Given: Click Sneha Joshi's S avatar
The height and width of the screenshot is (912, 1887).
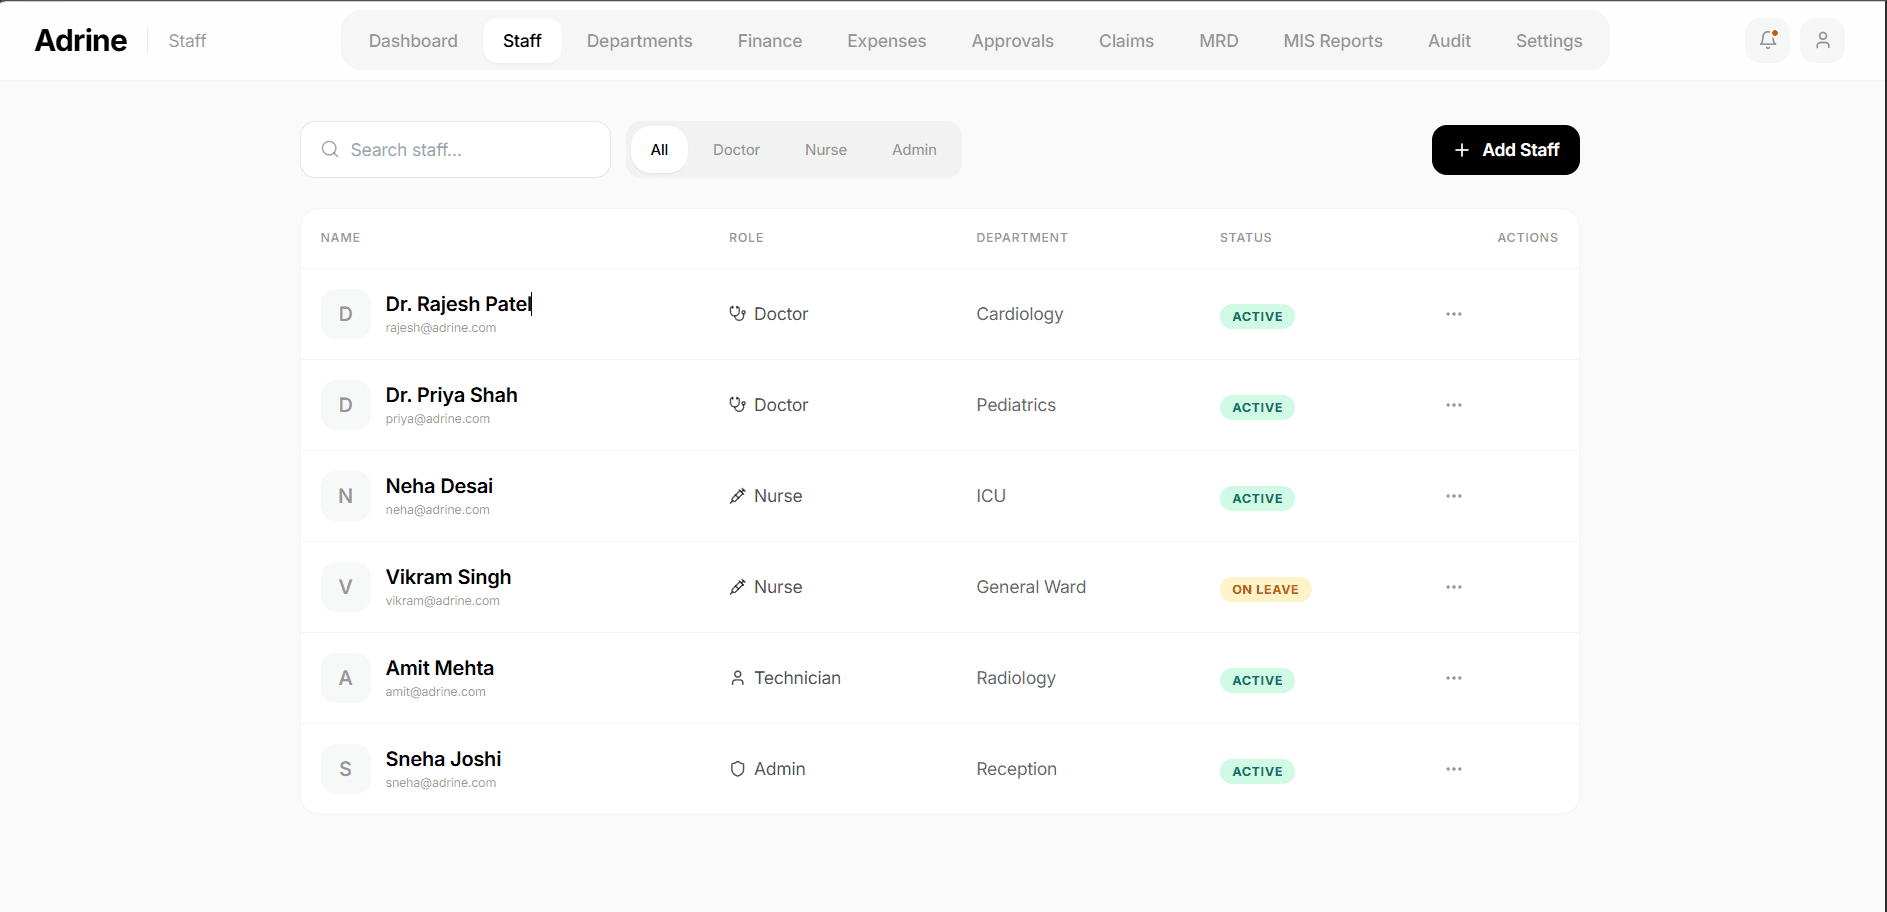Looking at the screenshot, I should (345, 769).
